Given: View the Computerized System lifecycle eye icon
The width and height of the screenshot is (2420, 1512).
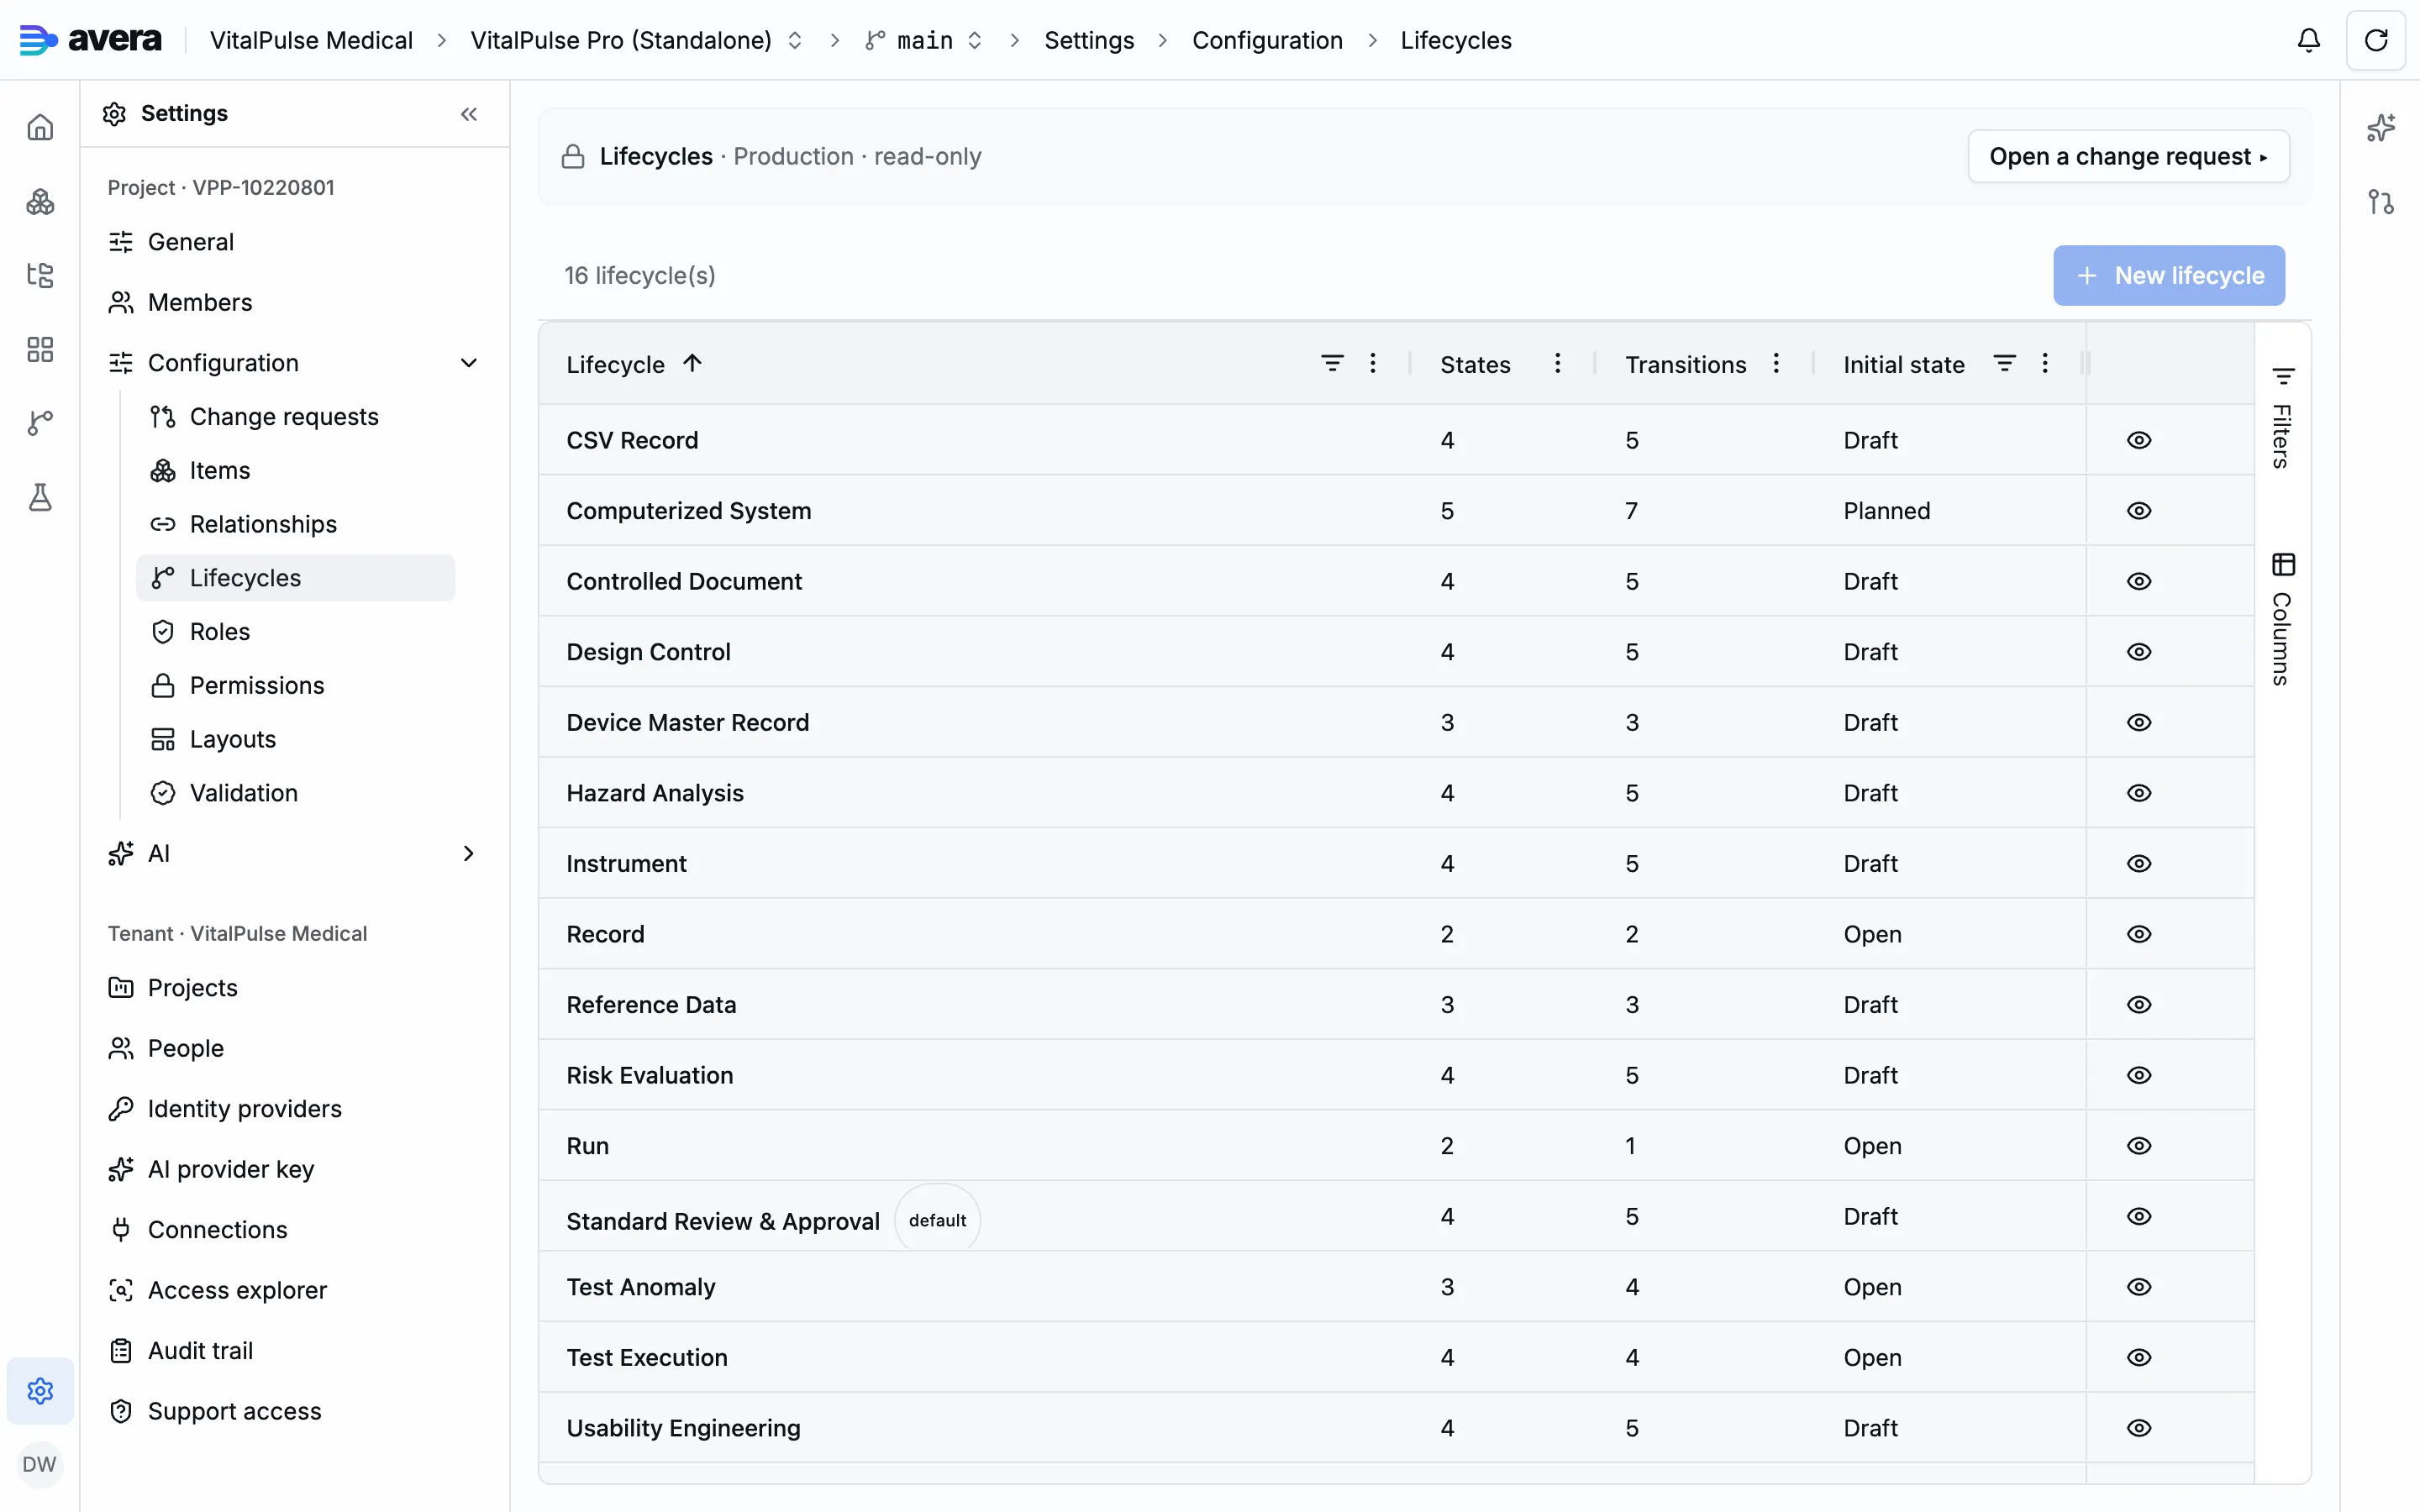Looking at the screenshot, I should (2139, 510).
